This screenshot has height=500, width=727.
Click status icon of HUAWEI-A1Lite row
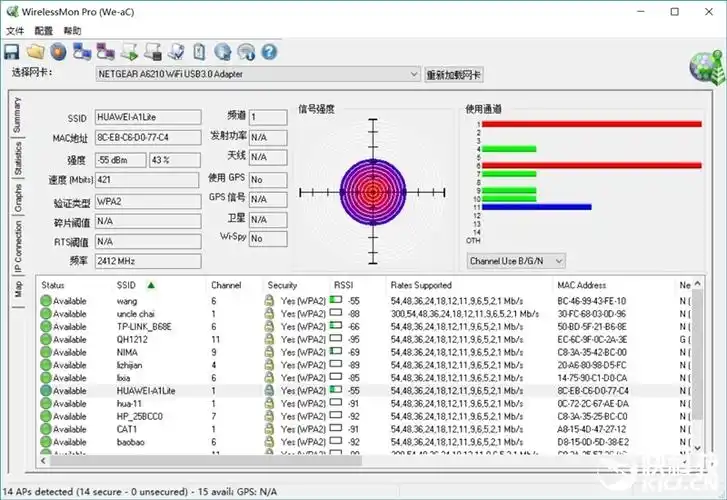(x=45, y=391)
